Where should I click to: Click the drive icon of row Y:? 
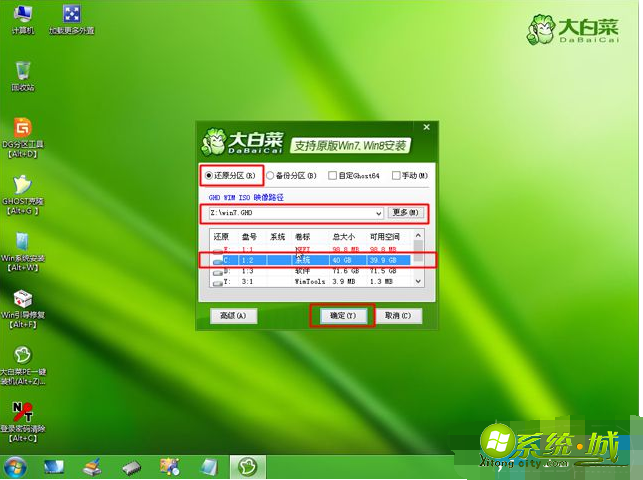click(218, 282)
